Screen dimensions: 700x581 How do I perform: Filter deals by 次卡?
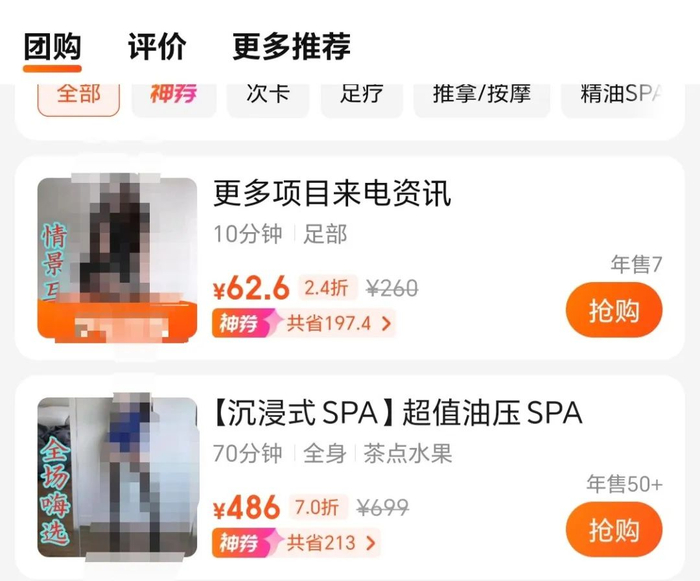[x=268, y=96]
